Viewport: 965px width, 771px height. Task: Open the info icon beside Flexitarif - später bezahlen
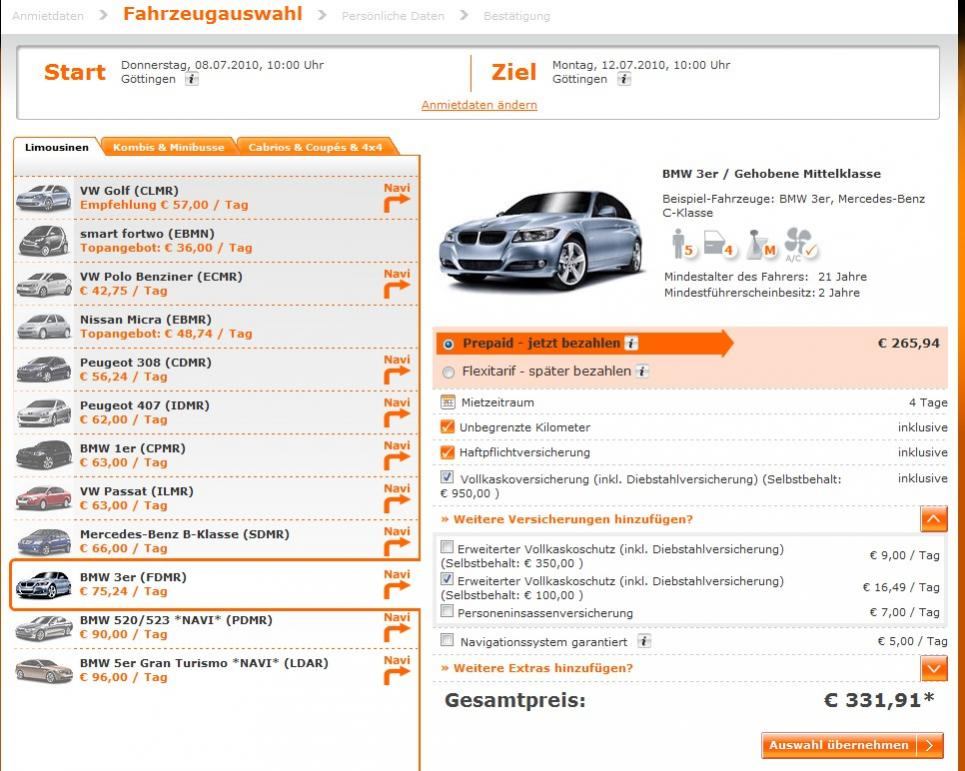(x=642, y=371)
